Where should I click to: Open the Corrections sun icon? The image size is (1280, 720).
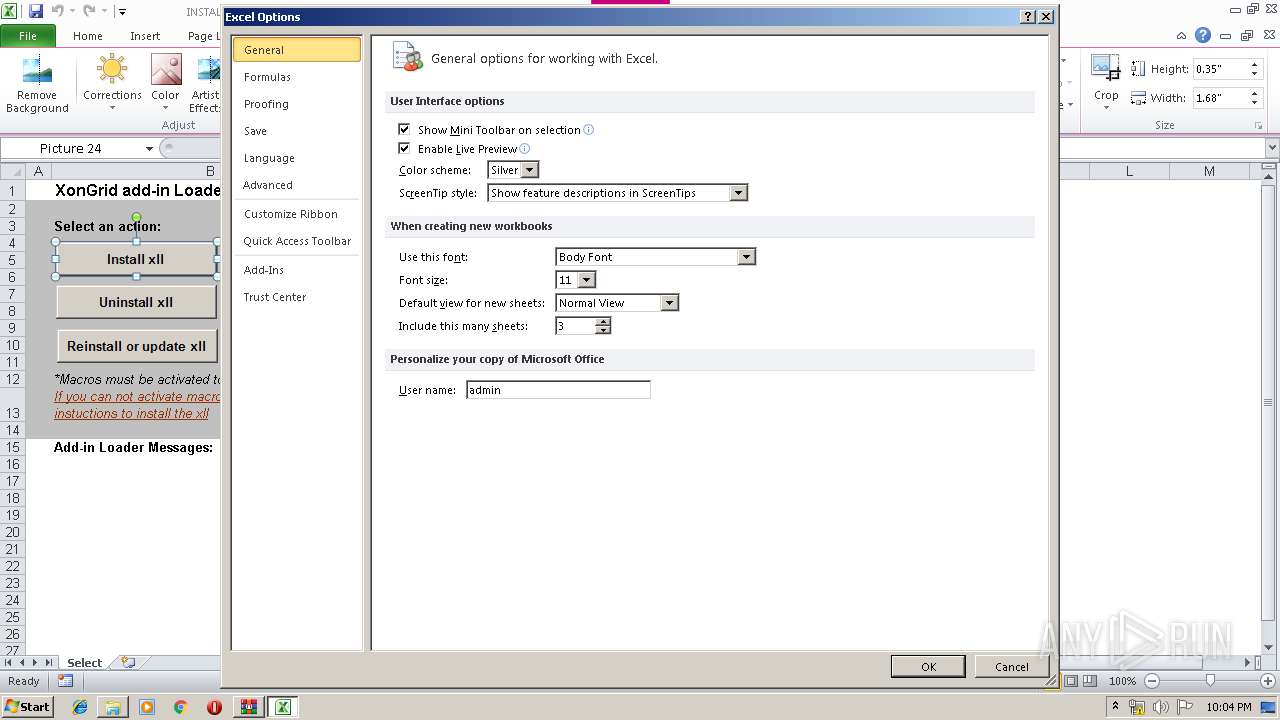click(x=112, y=69)
